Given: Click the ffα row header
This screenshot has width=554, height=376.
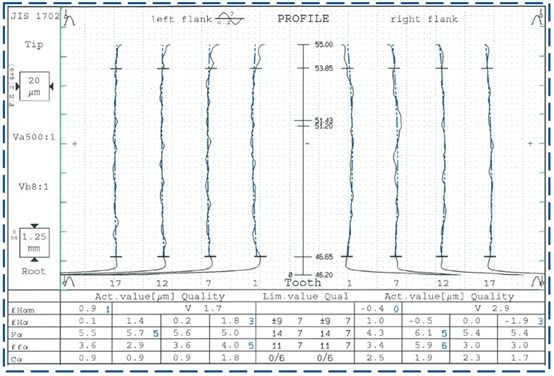Looking at the screenshot, I should click(x=20, y=347).
